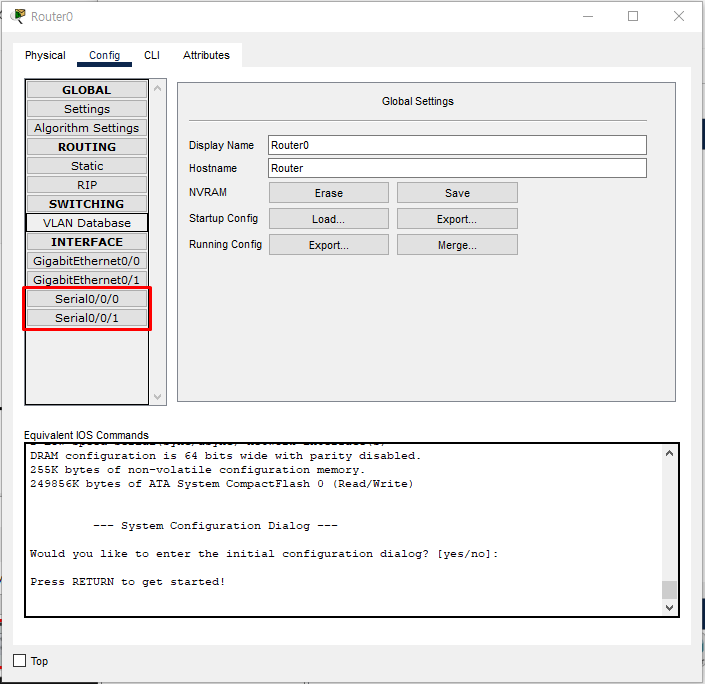Select the Config tab

click(104, 55)
